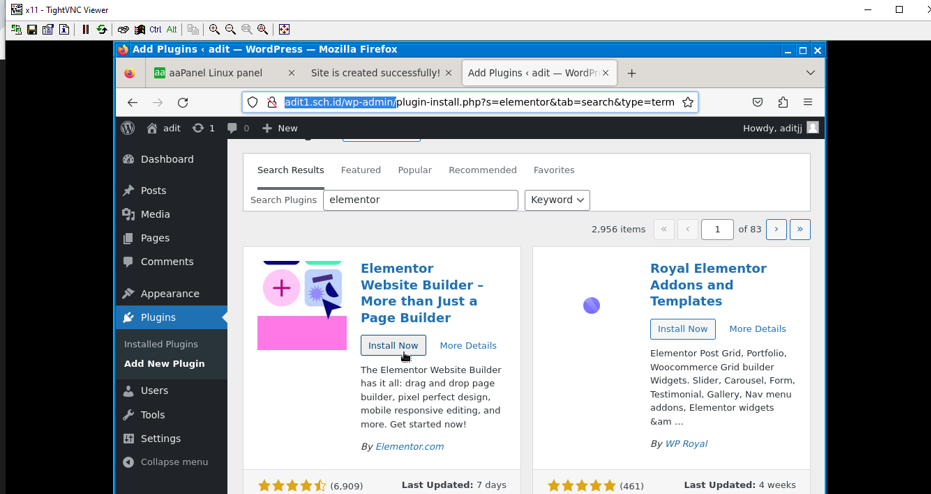
Task: Open updates indicator in admin bar
Action: 203,128
